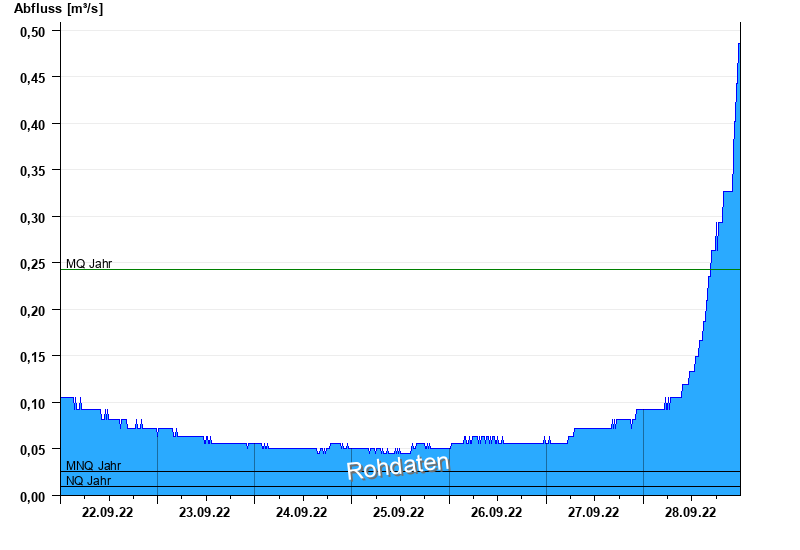The image size is (800, 550).
Task: Click the 0,45 y-axis tick label
Action: (34, 78)
